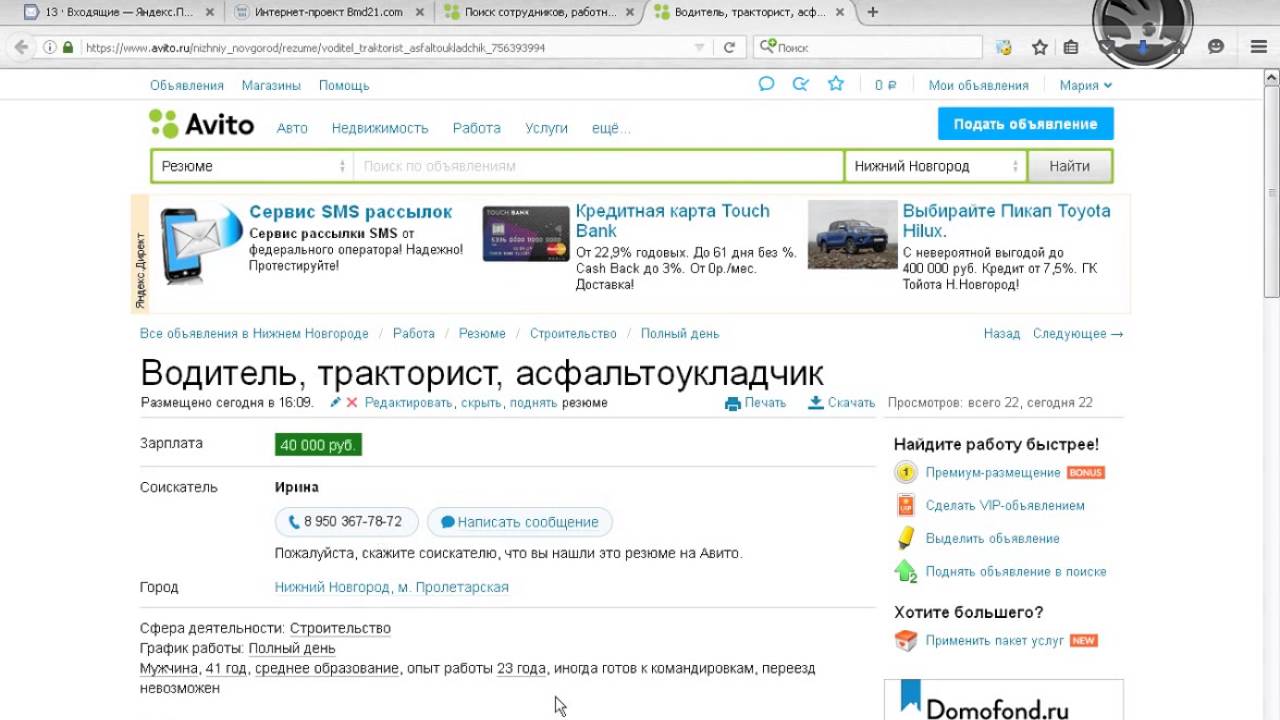The height and width of the screenshot is (720, 1280).
Task: Open the Кредитная карта Touch Bank ad
Action: point(673,221)
